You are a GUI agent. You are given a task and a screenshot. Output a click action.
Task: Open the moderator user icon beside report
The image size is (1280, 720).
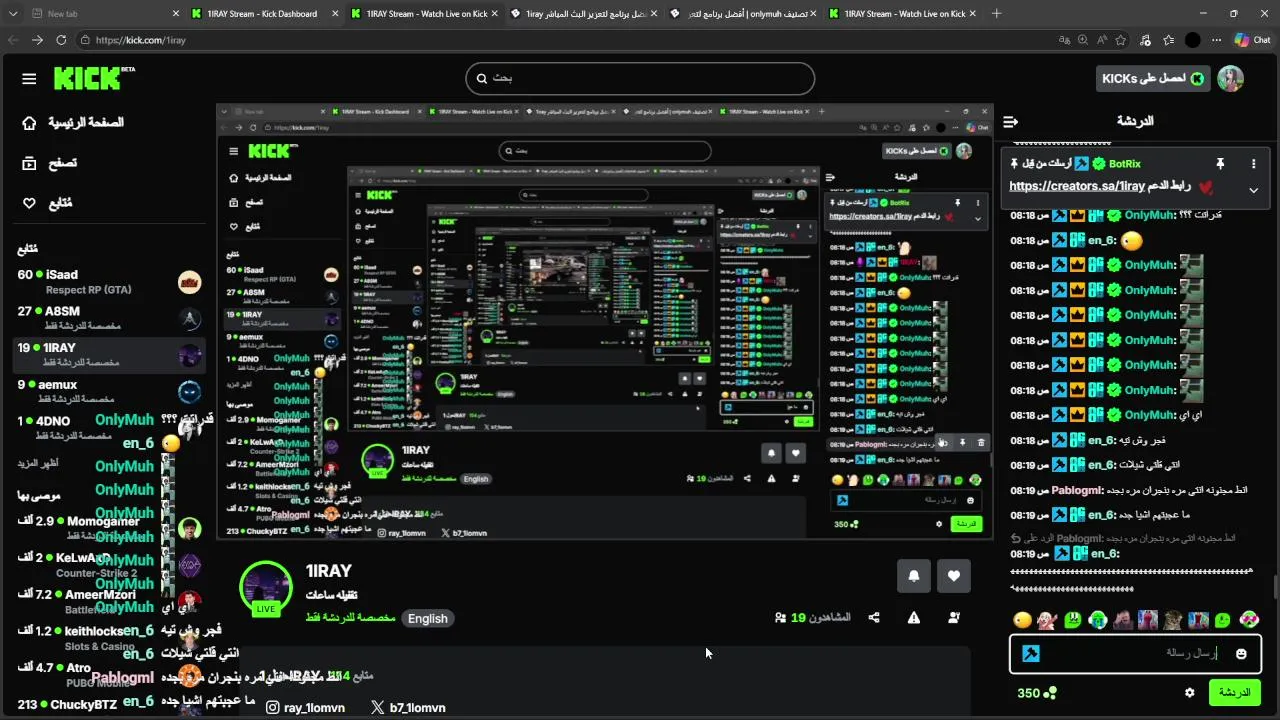pyautogui.click(x=954, y=618)
